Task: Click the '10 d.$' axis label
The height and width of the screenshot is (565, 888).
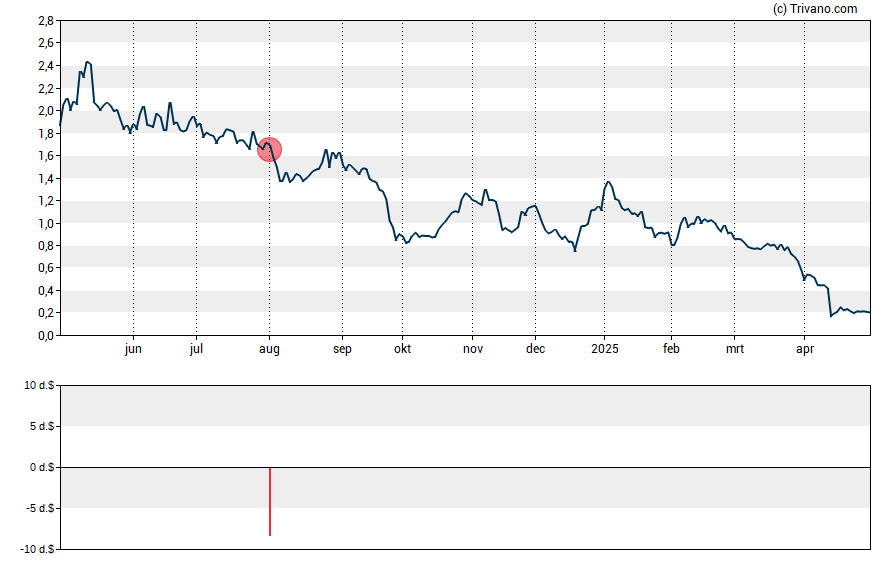Action: (x=39, y=386)
